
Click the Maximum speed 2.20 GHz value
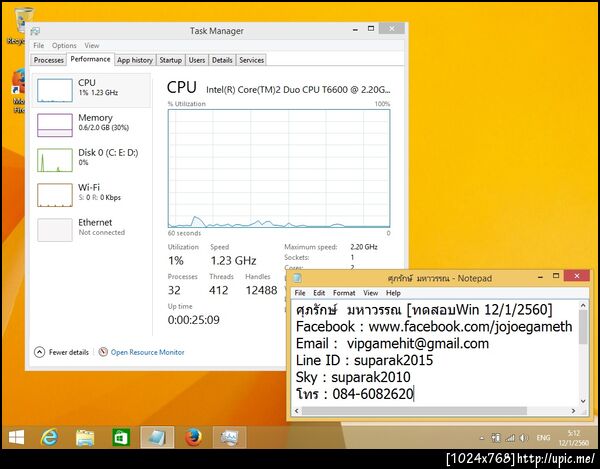pyautogui.click(x=364, y=247)
